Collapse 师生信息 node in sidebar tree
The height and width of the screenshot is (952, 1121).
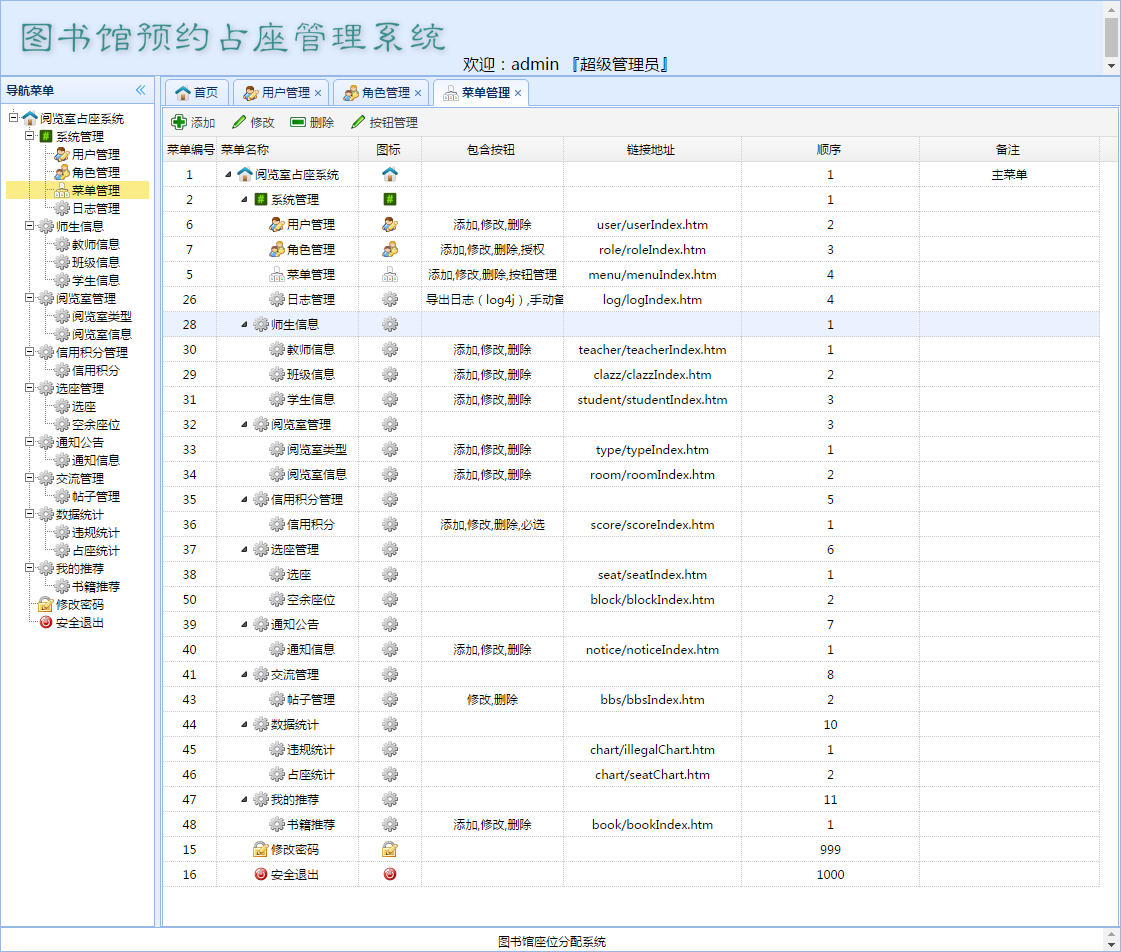click(29, 225)
